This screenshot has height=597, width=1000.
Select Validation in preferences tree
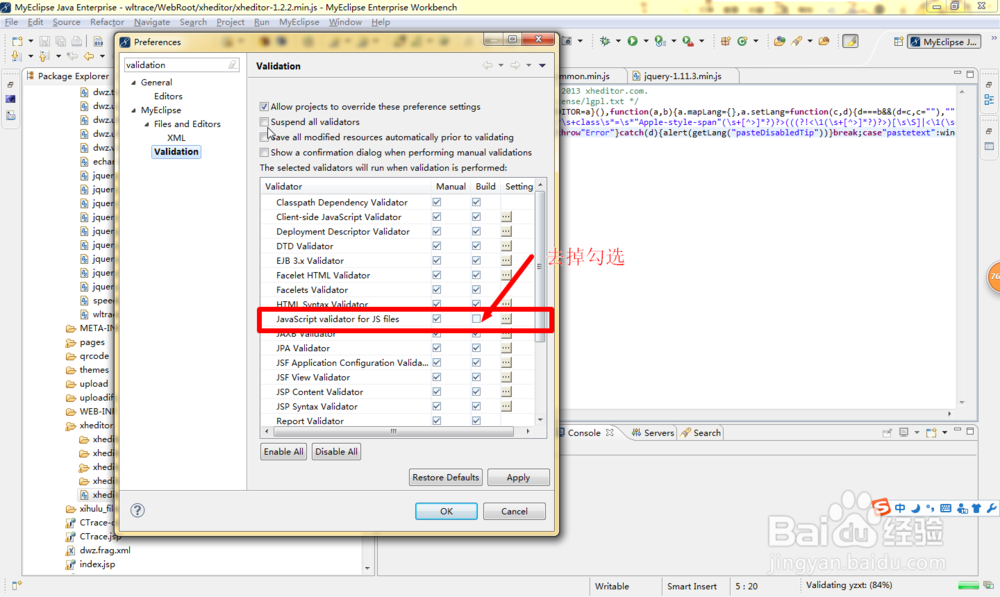(x=176, y=152)
